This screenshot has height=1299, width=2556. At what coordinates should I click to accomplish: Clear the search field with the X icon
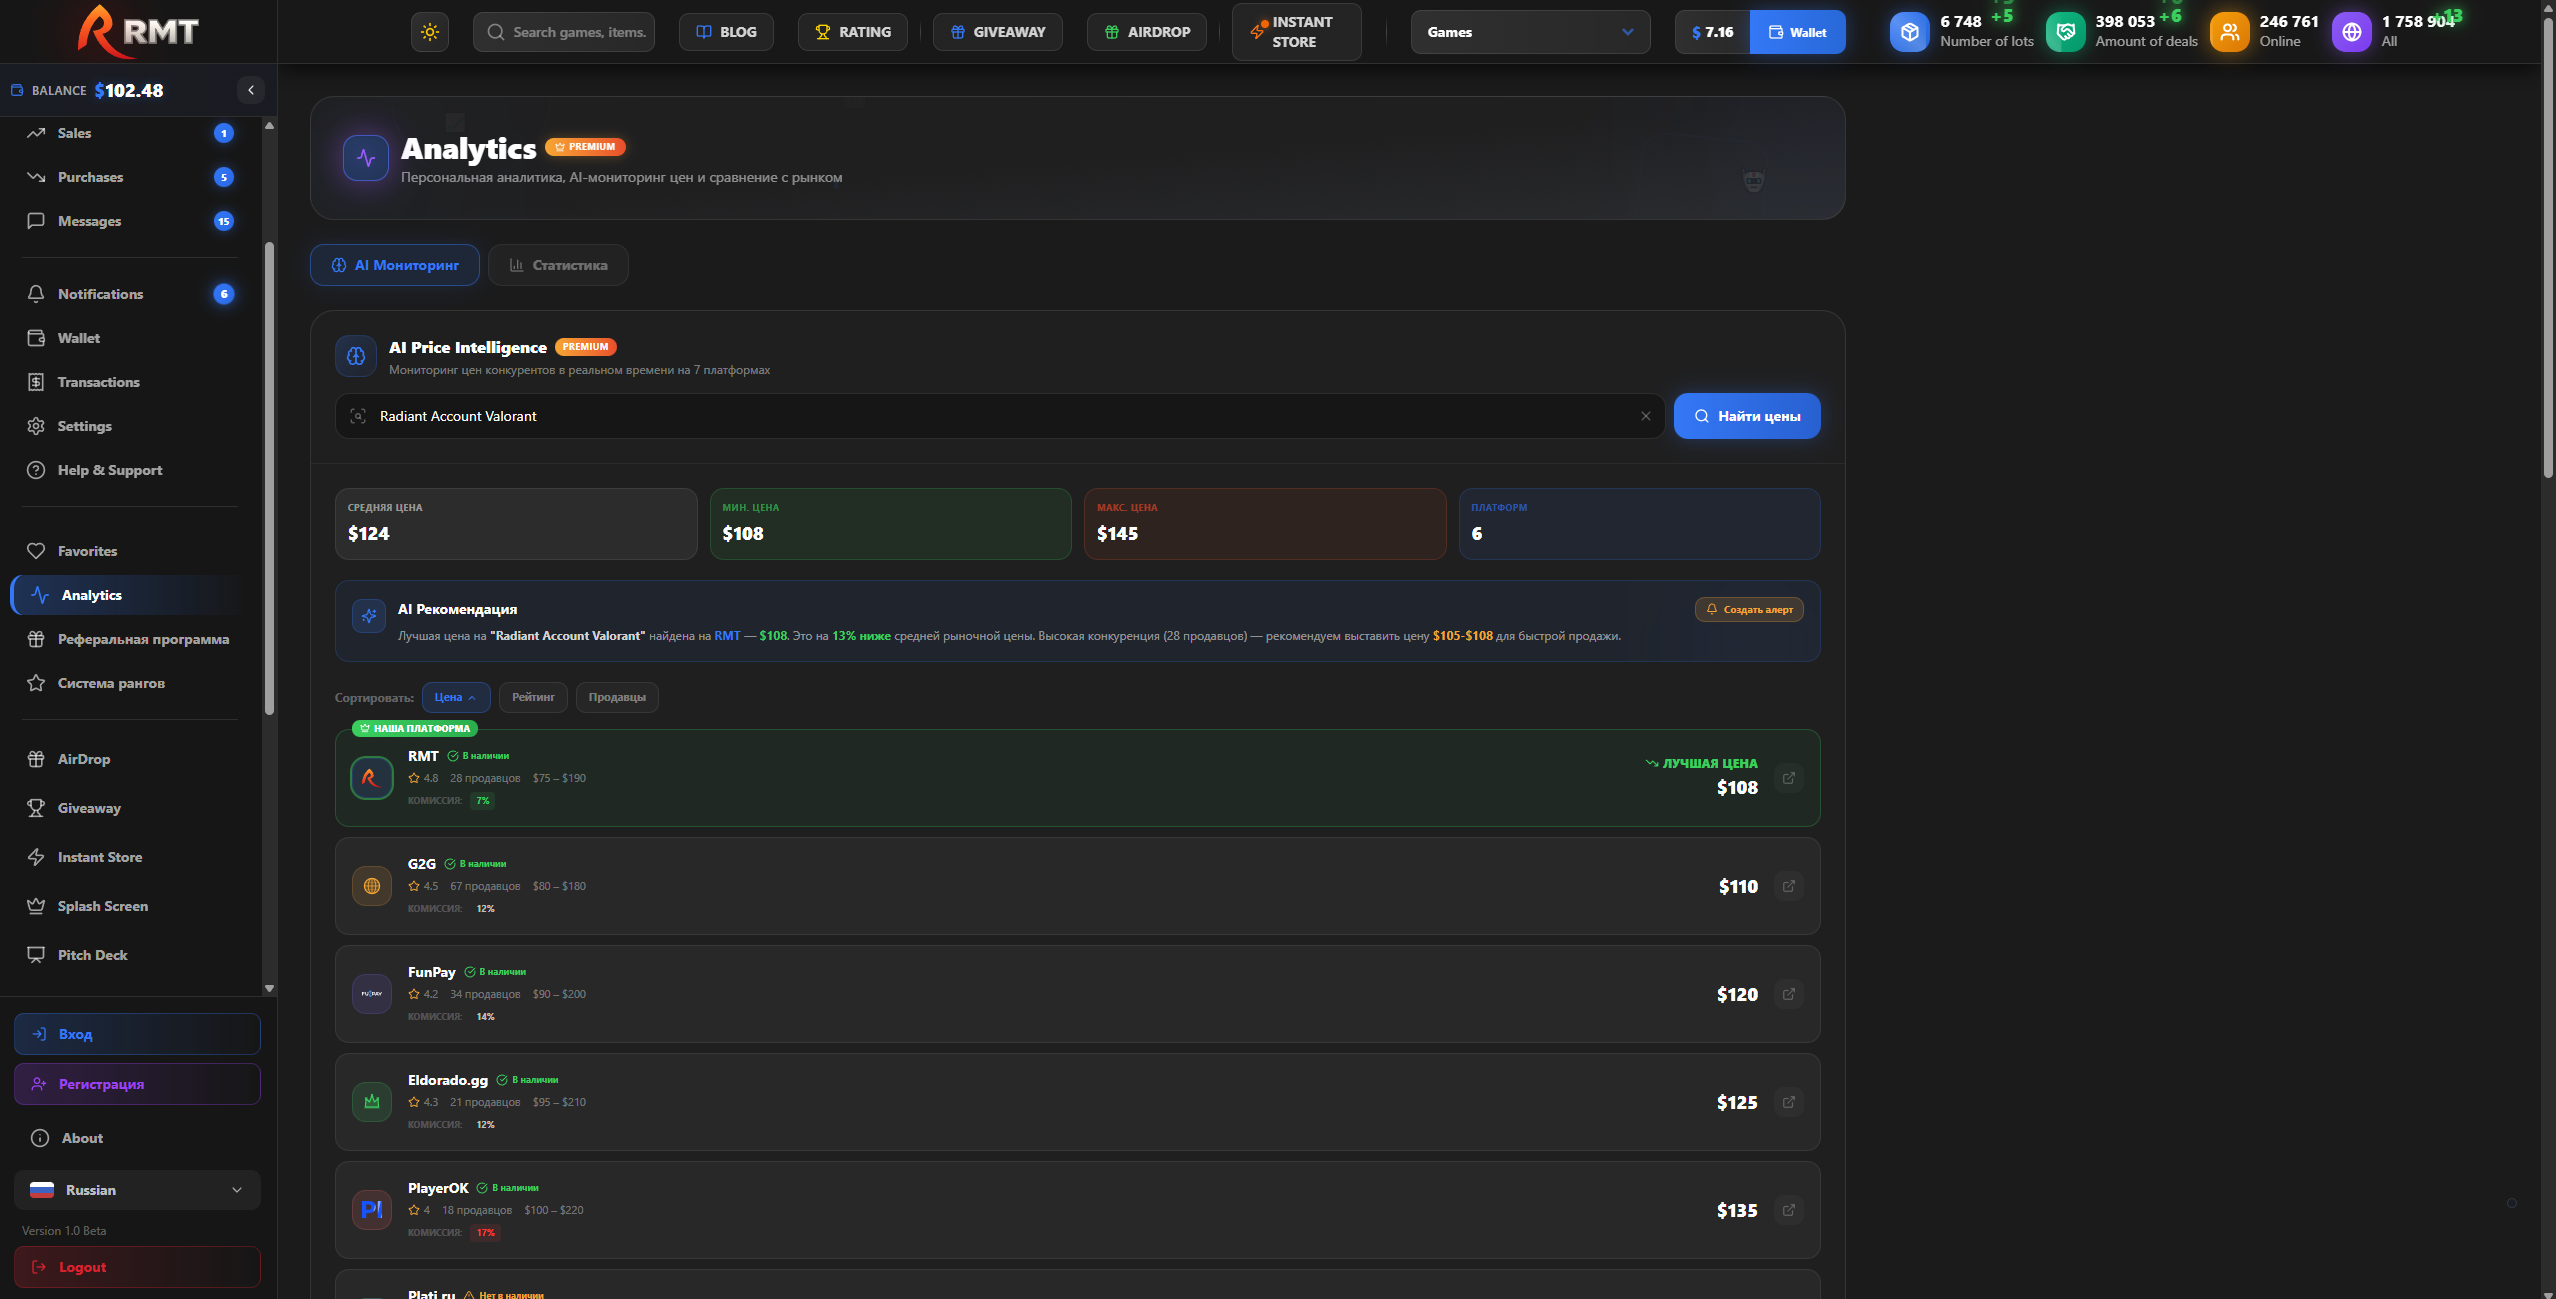coord(1646,416)
